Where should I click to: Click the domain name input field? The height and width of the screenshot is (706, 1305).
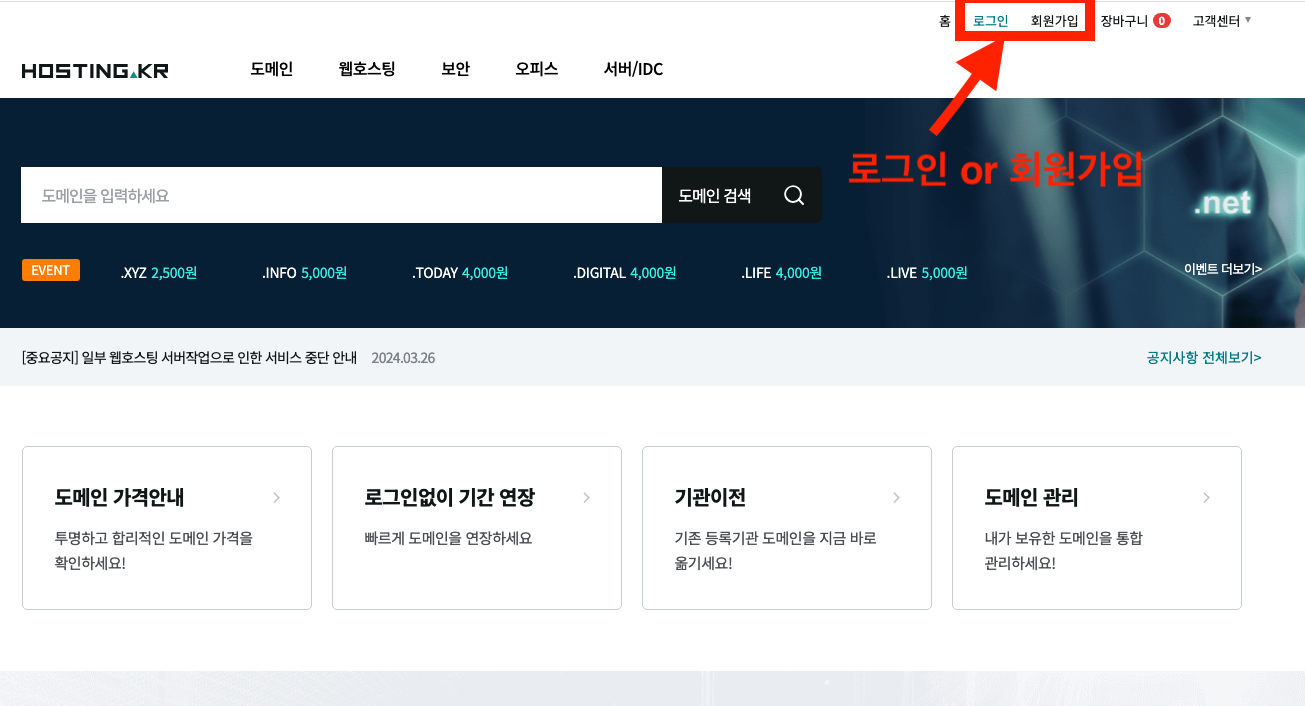[x=340, y=195]
